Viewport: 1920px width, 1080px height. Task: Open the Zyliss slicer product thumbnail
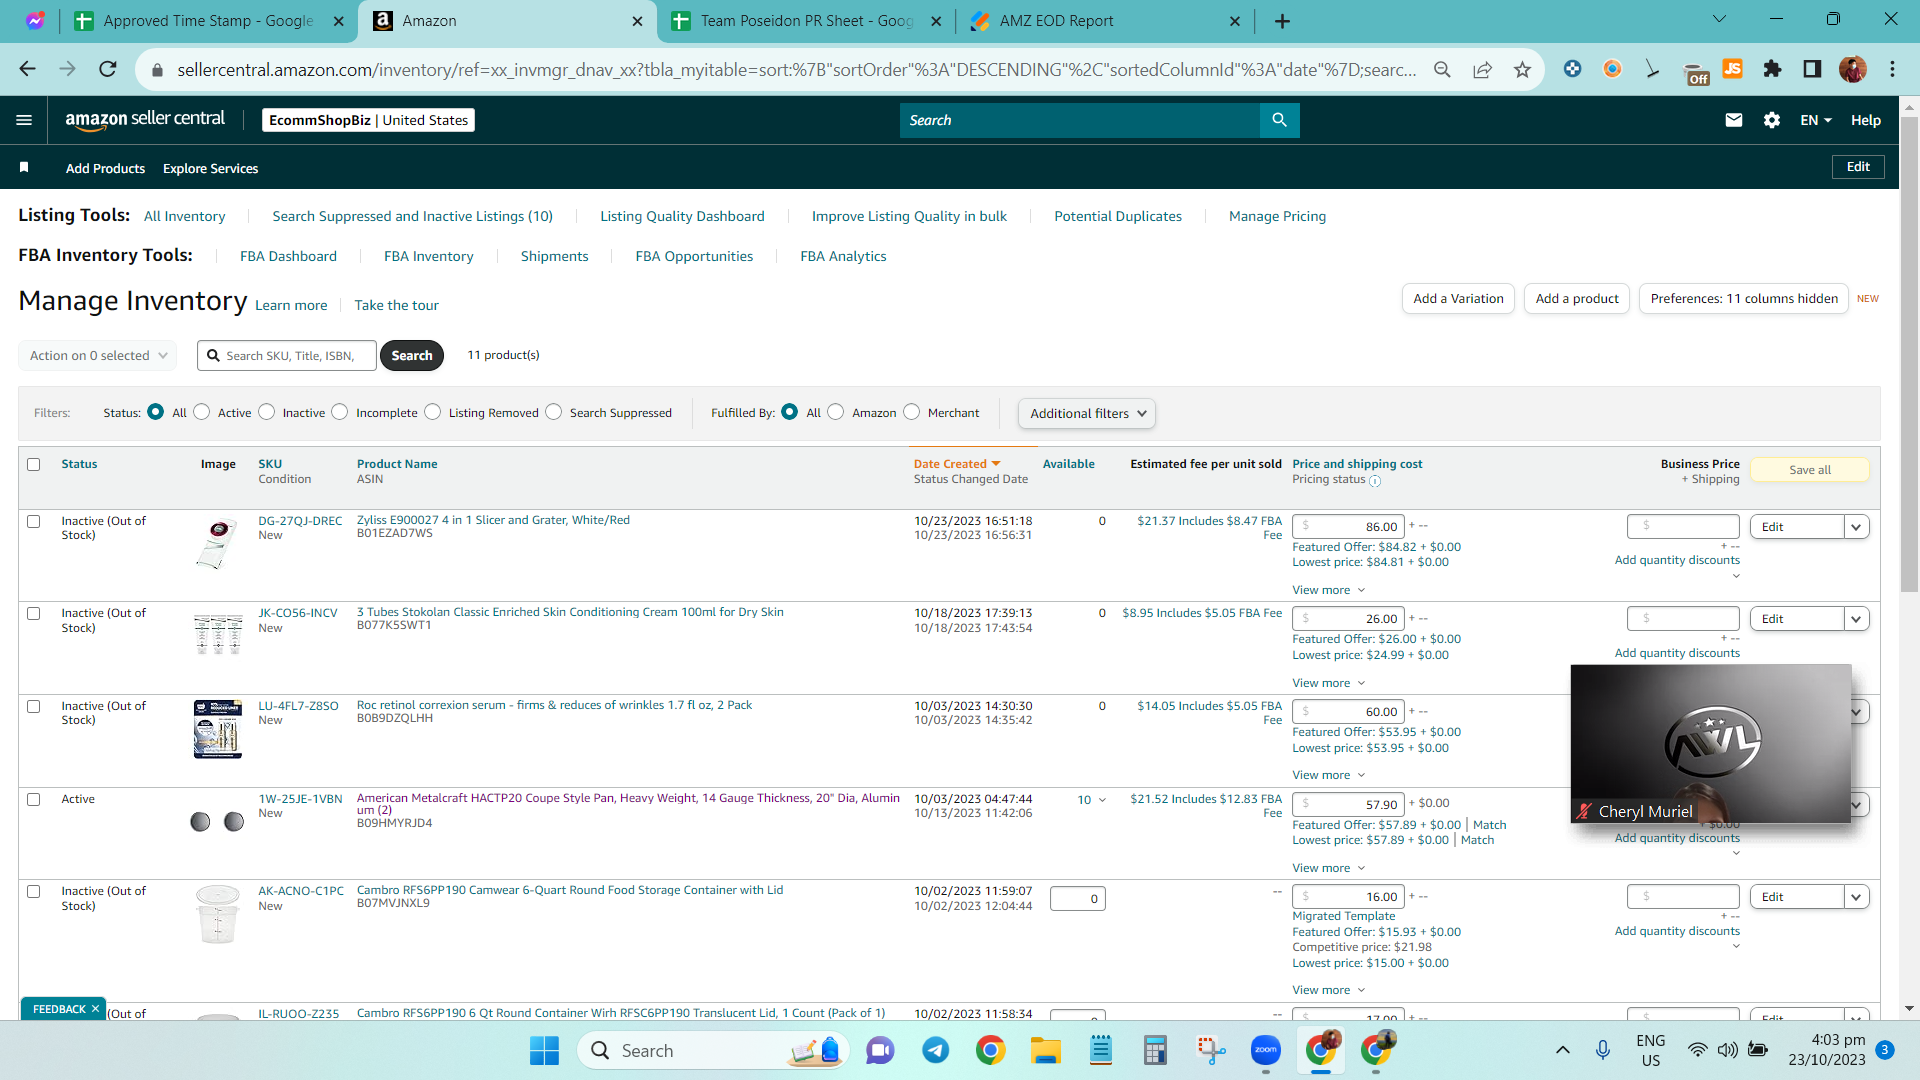pyautogui.click(x=218, y=543)
